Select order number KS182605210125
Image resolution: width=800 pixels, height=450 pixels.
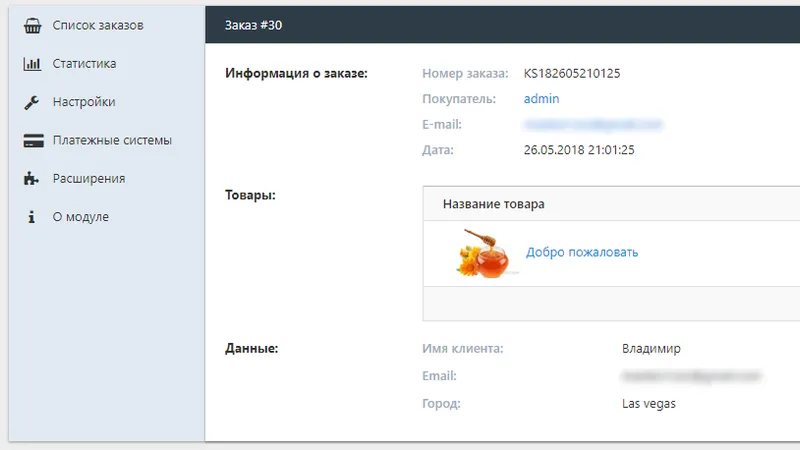tap(572, 73)
